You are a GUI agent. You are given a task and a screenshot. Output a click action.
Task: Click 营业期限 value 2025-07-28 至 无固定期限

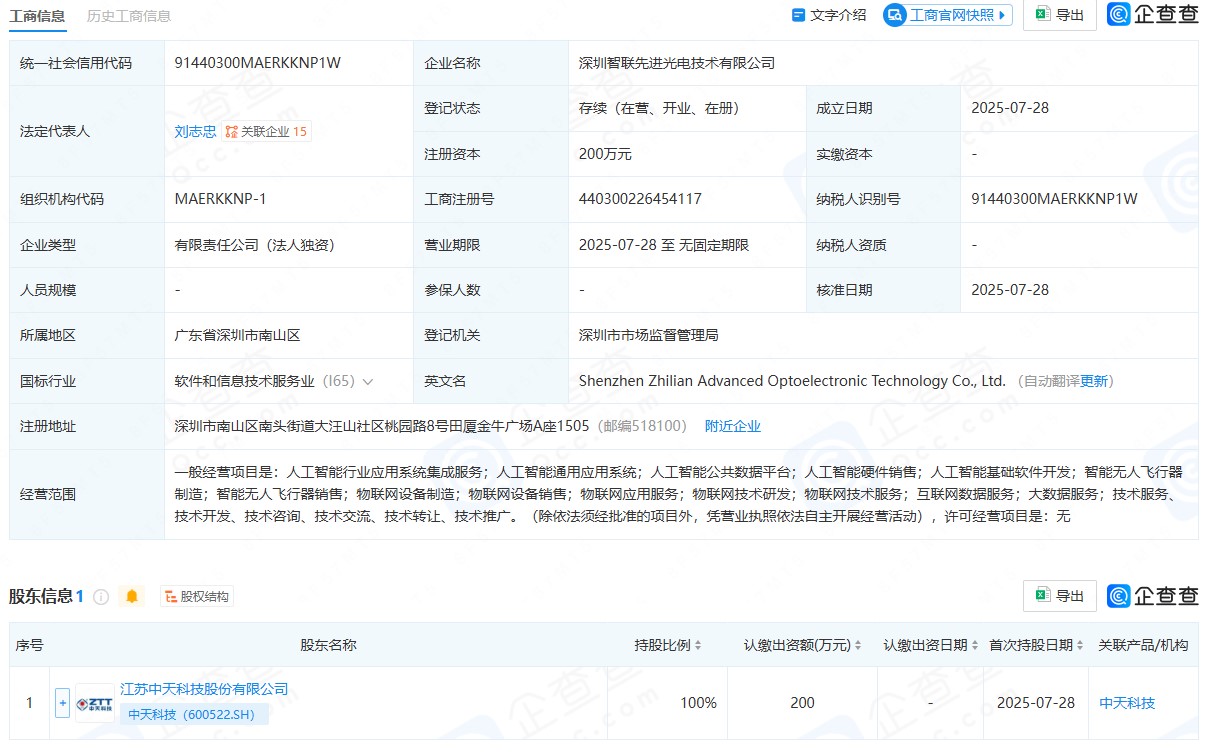664,245
